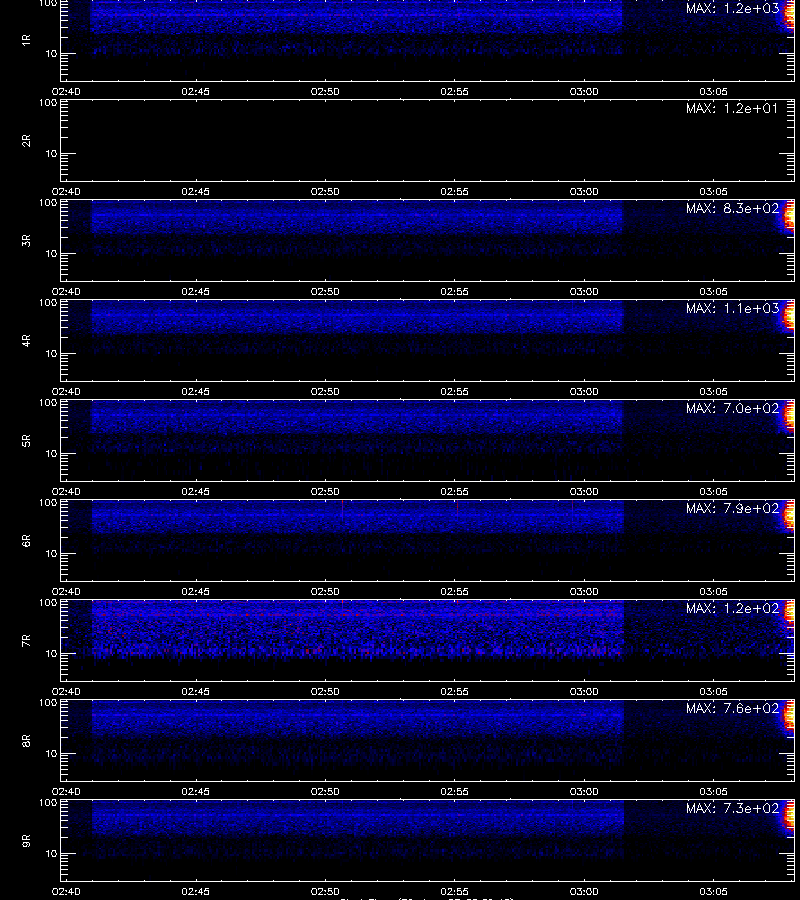Click the '100' y-axis tick of 3R
Viewport: 800px width, 900px height.
(x=48, y=203)
